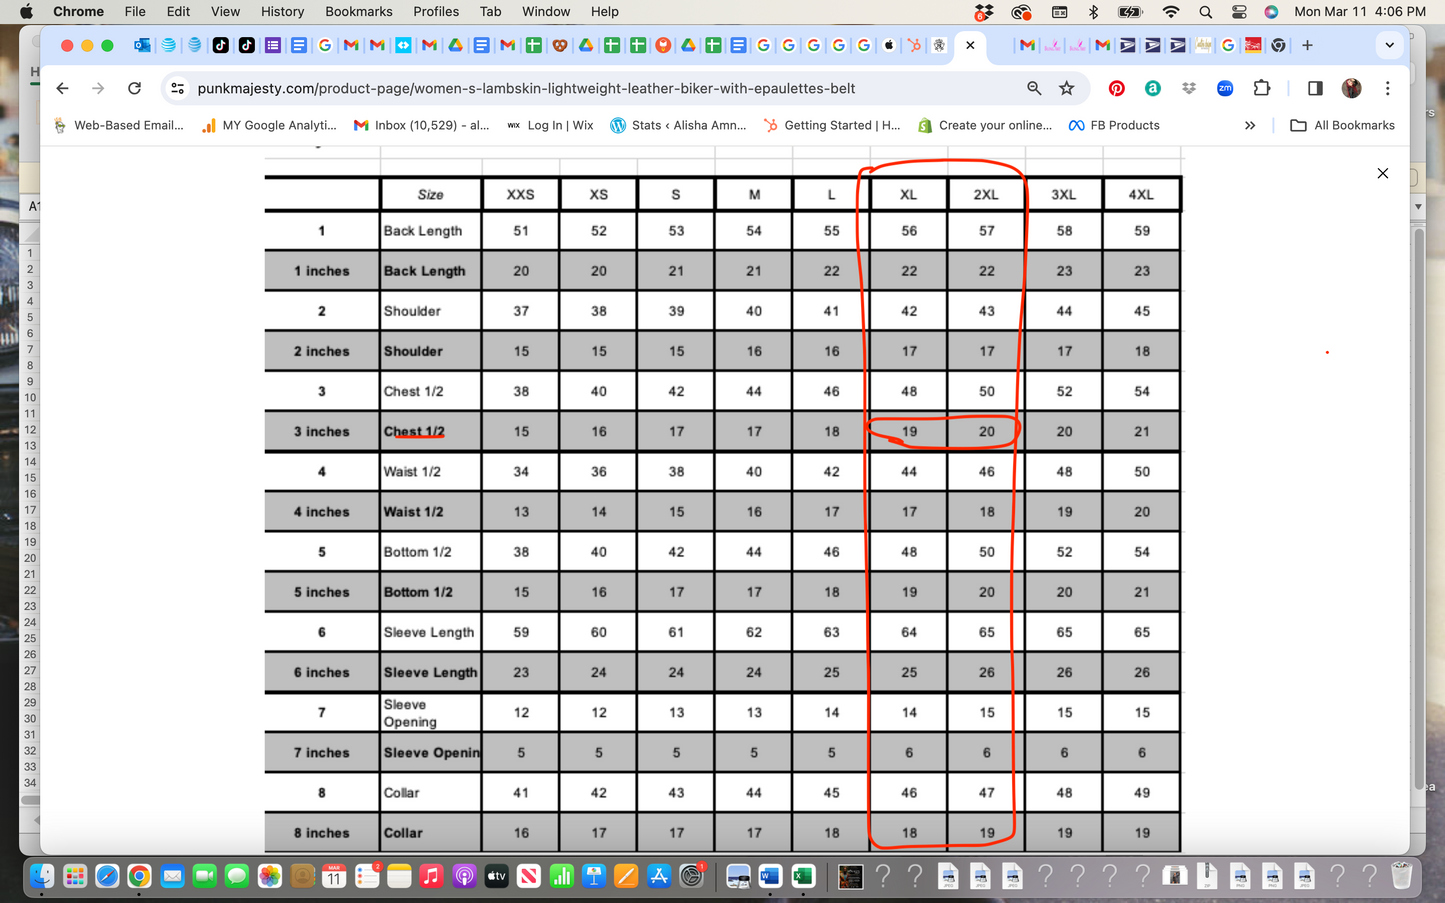This screenshot has height=903, width=1445.
Task: Open the Chrome profile avatar
Action: pos(1351,88)
